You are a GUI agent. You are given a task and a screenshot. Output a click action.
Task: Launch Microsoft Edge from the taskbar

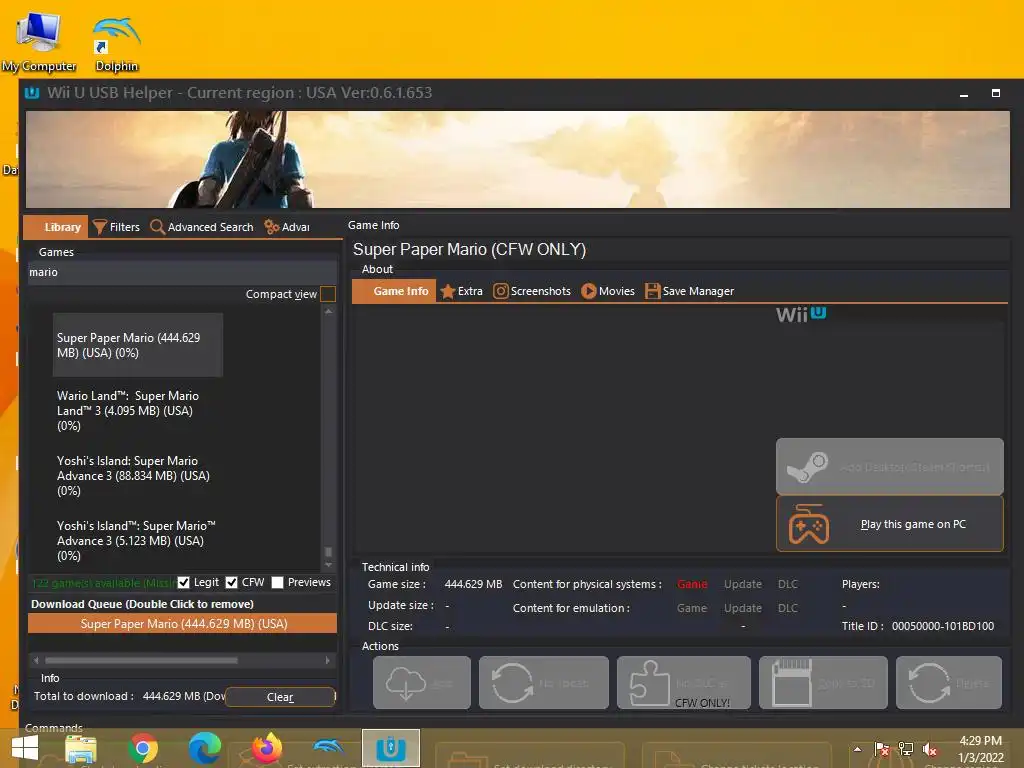(x=204, y=748)
